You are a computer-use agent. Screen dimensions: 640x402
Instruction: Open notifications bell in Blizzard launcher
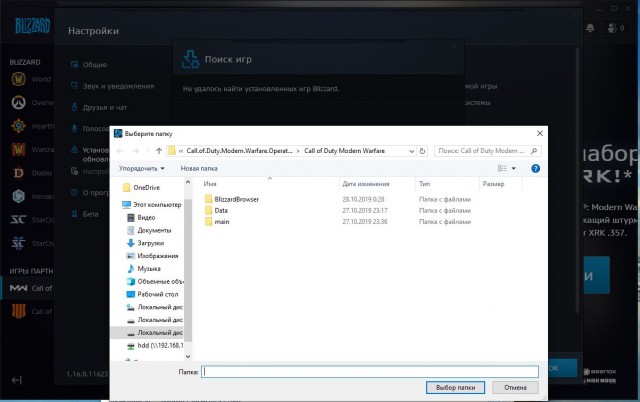590,28
